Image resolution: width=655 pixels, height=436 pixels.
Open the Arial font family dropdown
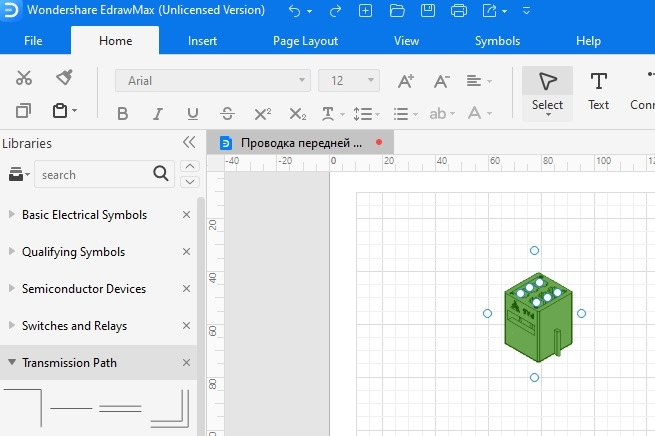(x=212, y=81)
